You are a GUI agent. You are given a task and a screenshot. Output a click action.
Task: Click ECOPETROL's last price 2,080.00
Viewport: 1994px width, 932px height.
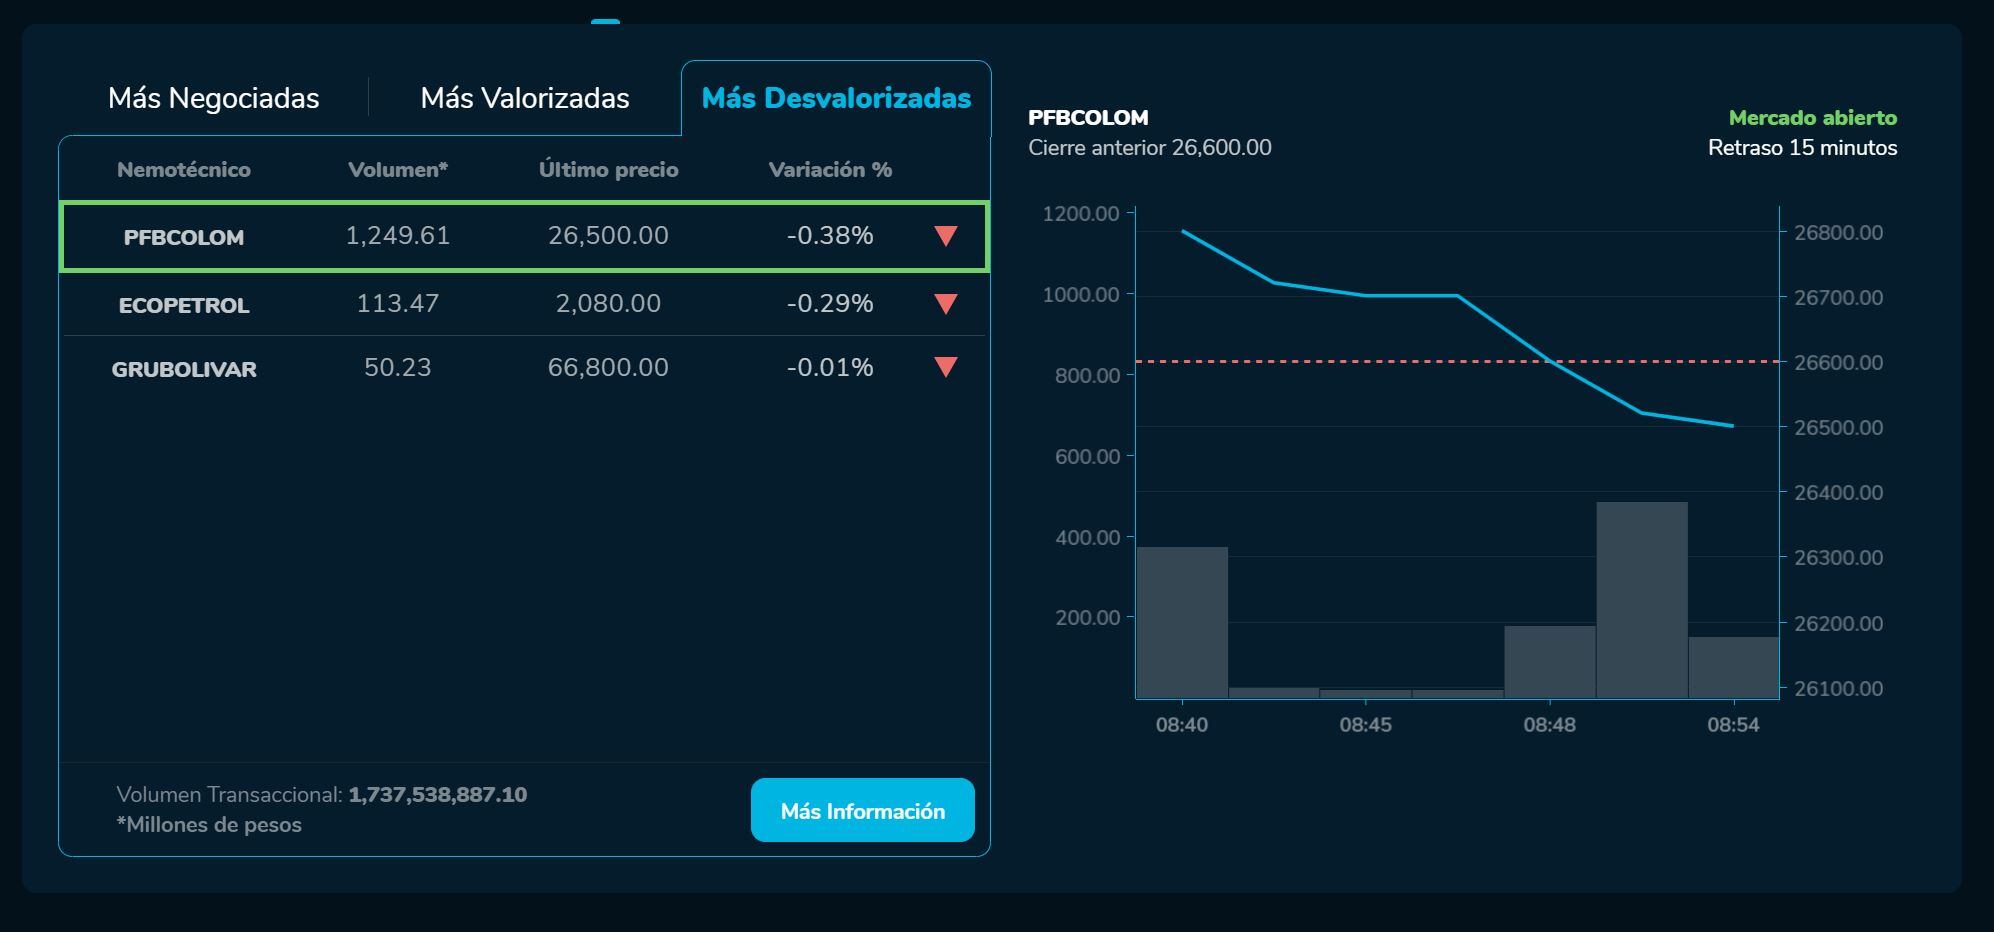608,304
